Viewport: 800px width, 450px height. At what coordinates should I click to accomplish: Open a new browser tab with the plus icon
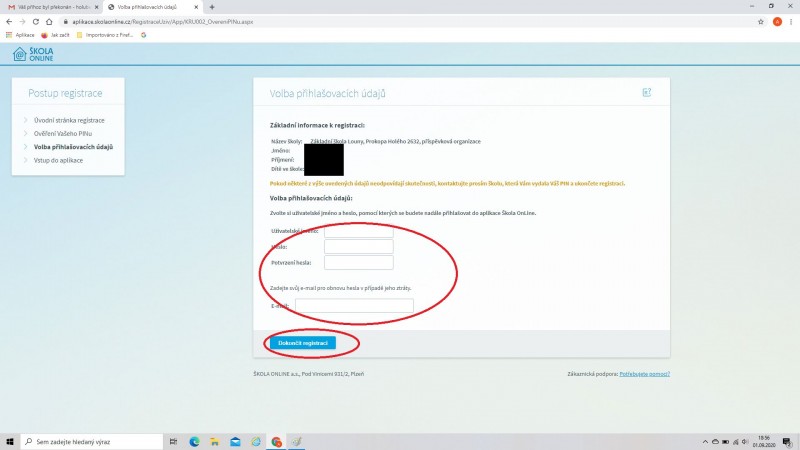point(212,7)
